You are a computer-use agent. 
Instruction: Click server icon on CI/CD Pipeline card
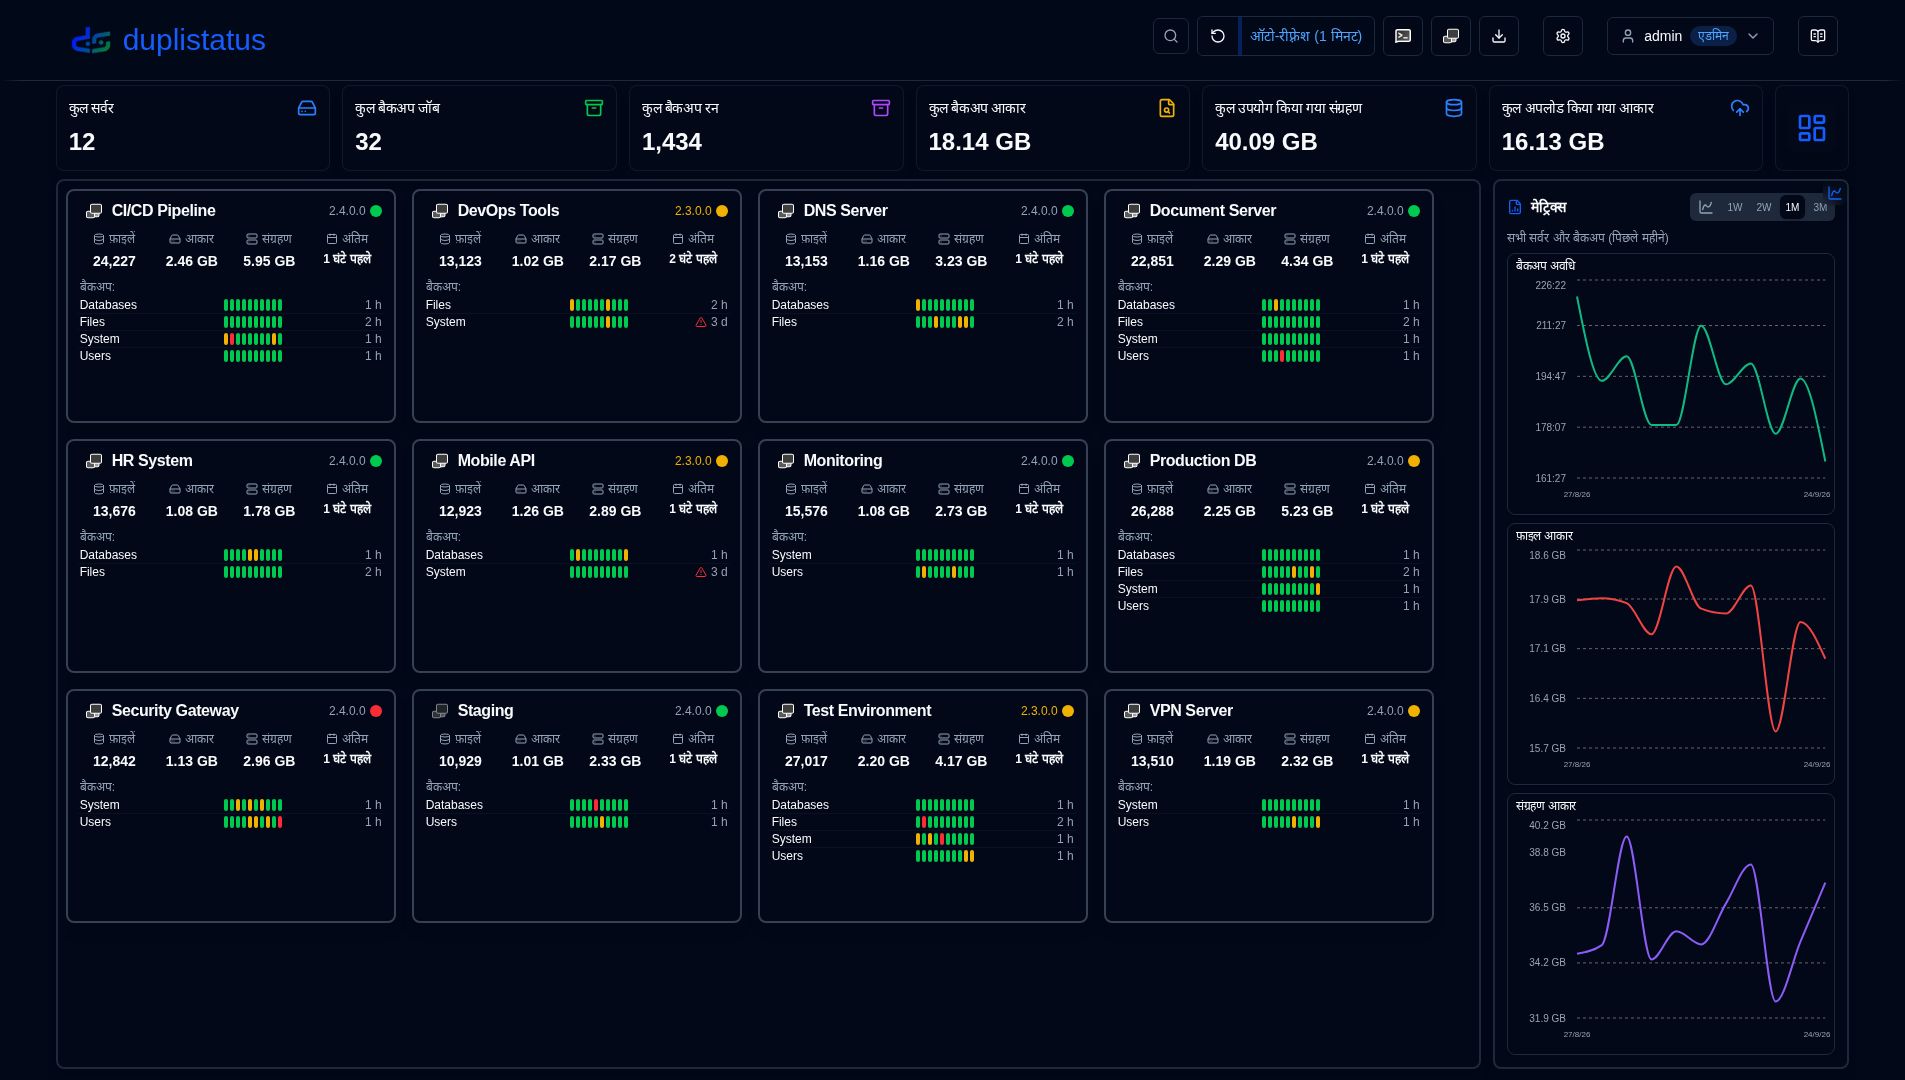click(x=94, y=211)
